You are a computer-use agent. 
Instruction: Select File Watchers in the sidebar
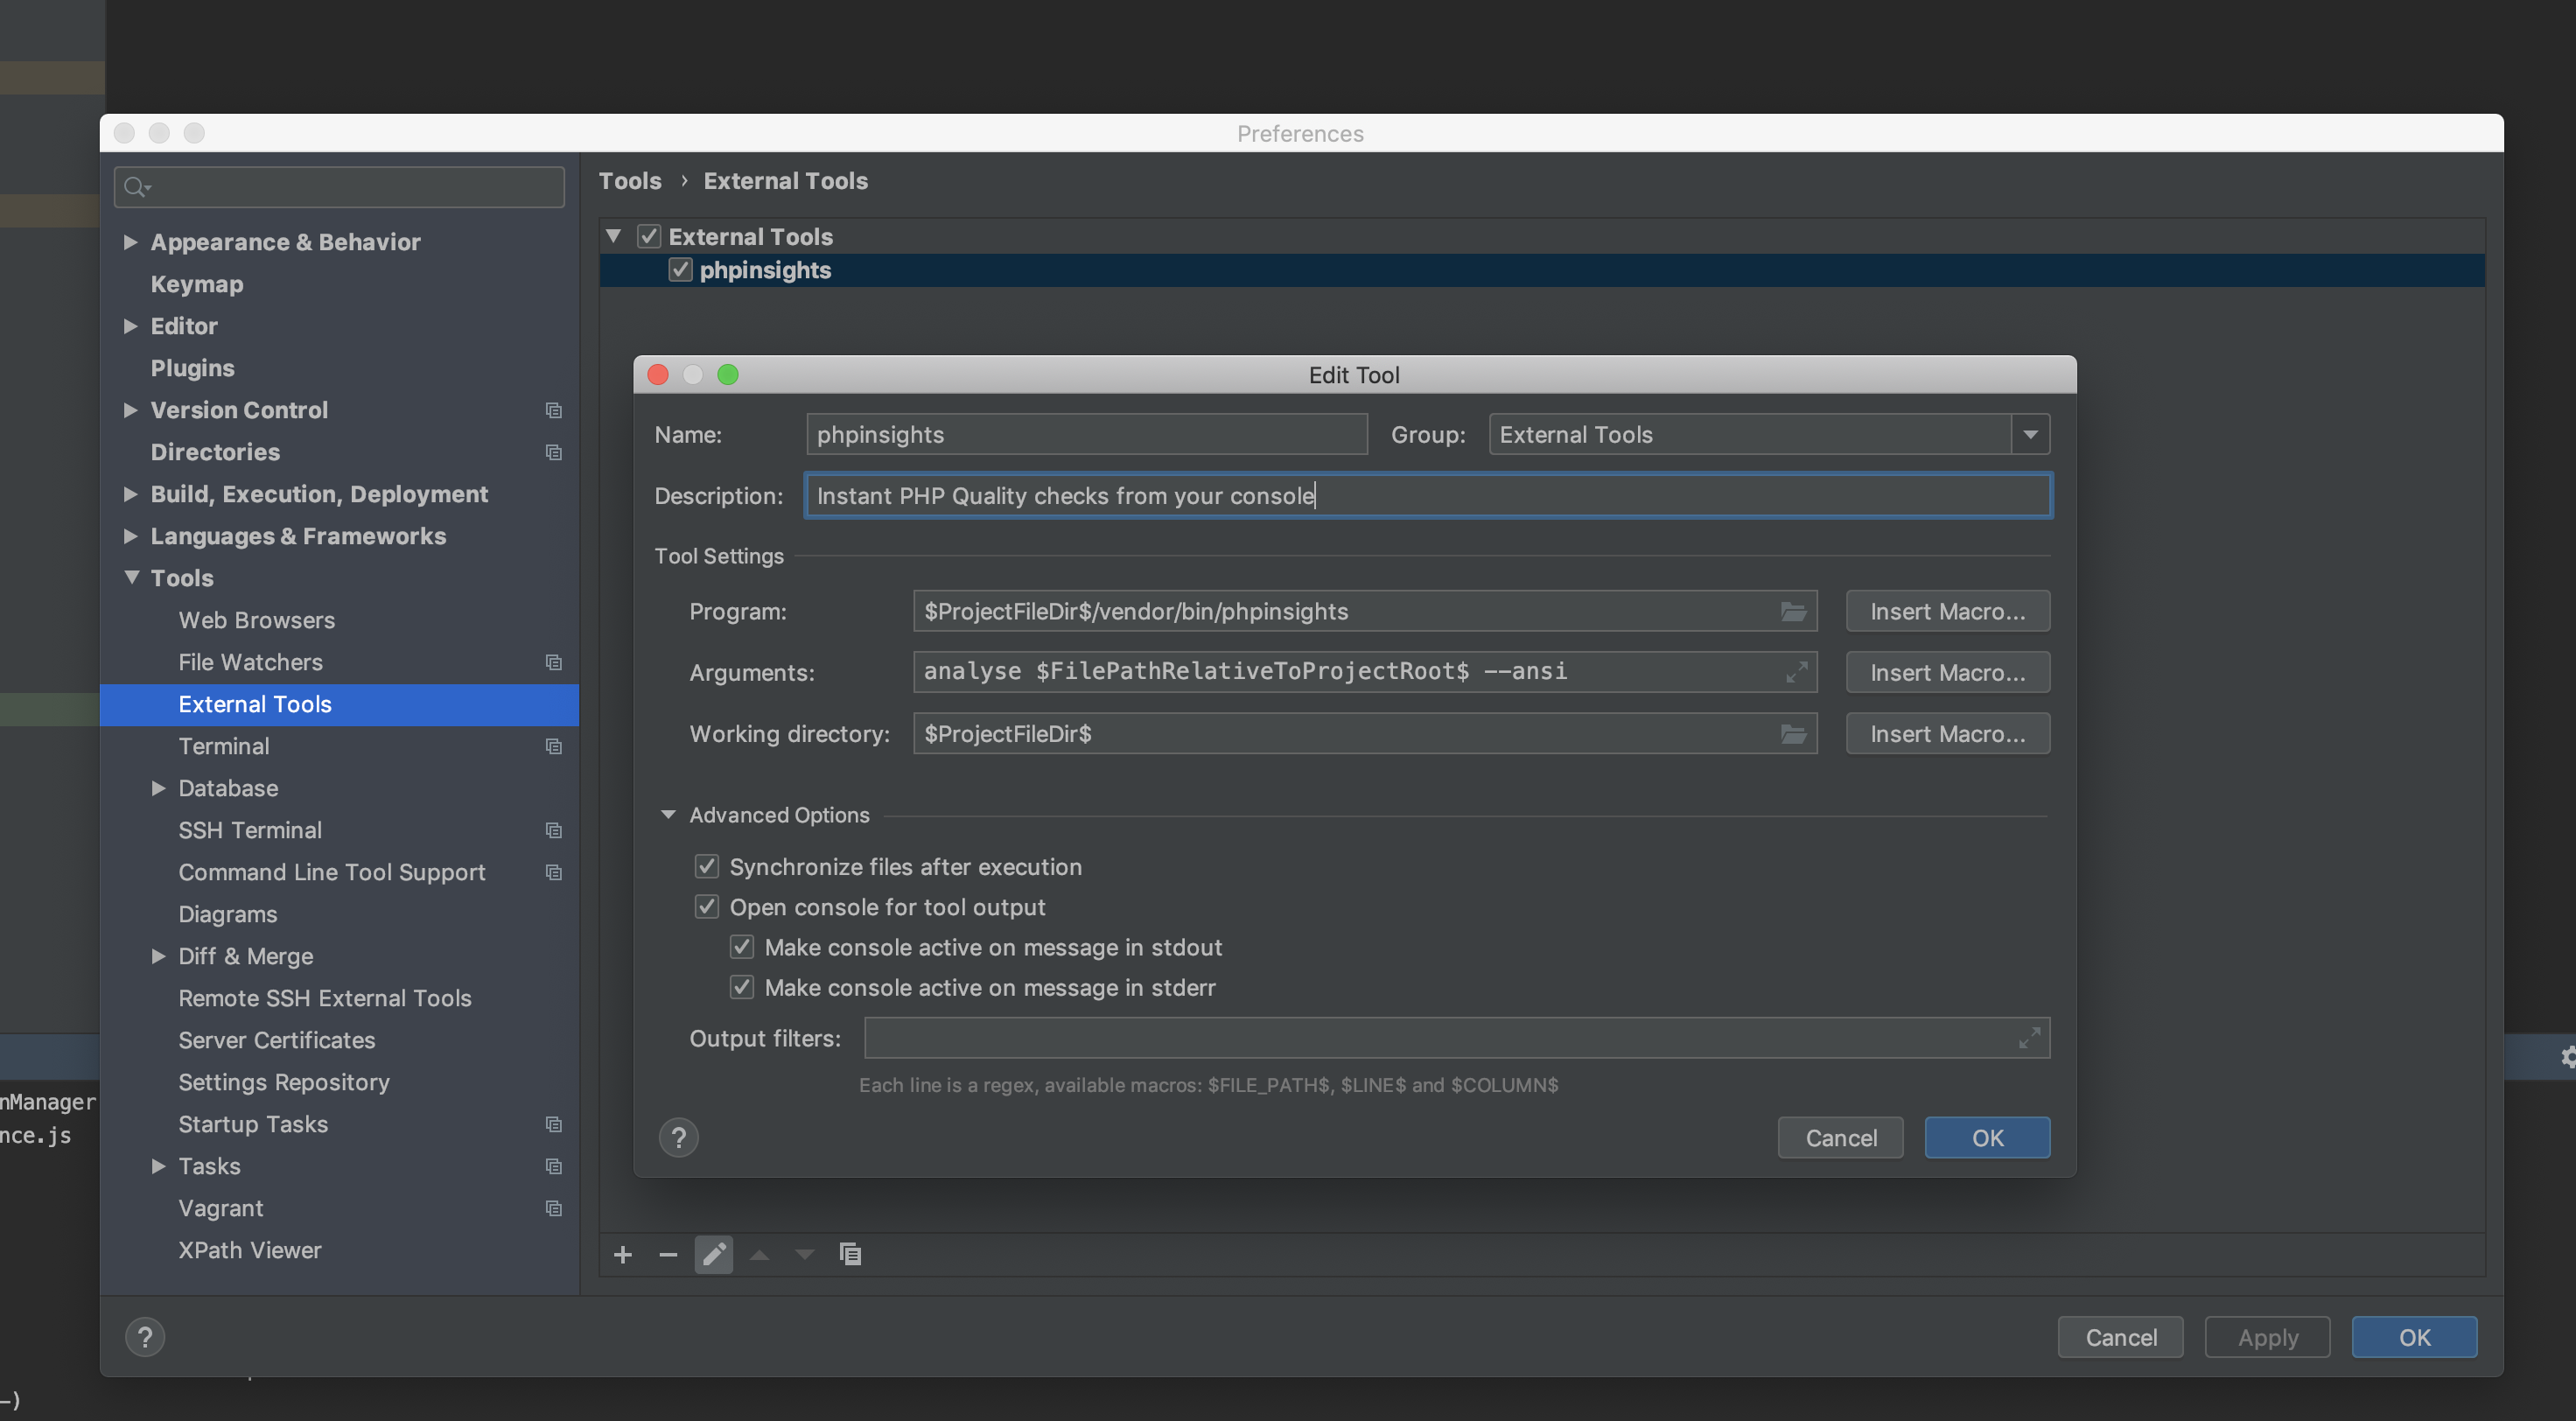click(250, 662)
